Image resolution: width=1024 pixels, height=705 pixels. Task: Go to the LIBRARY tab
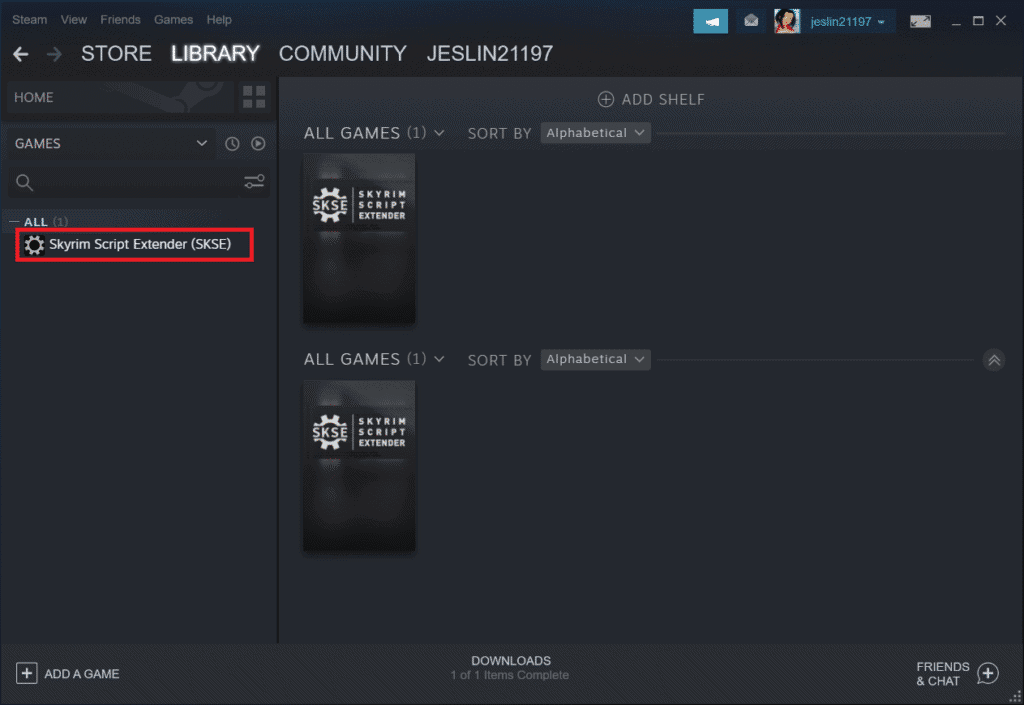click(216, 54)
